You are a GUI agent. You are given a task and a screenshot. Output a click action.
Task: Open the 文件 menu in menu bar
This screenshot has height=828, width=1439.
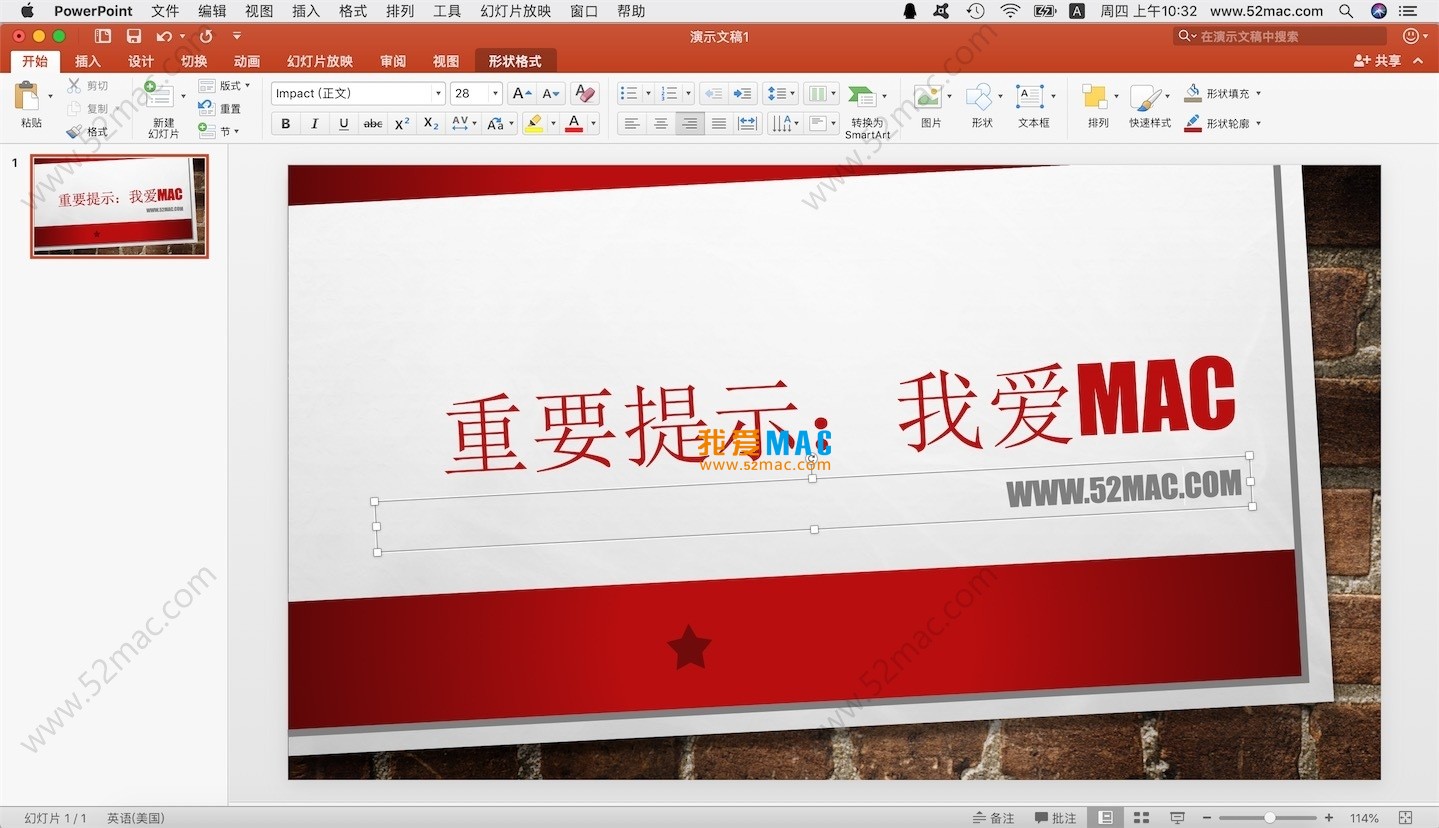coord(165,11)
